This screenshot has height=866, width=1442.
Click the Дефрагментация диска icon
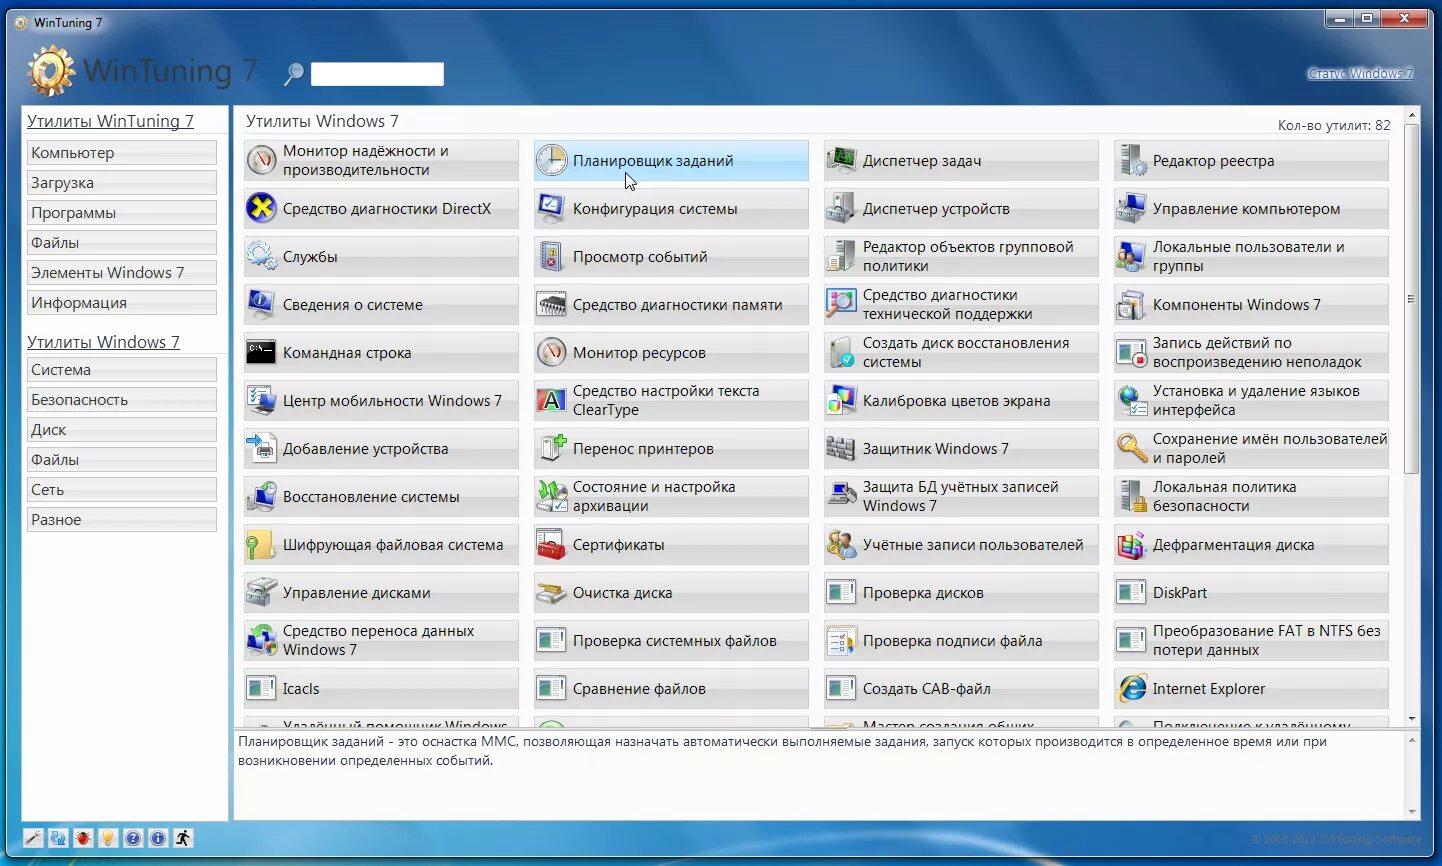click(x=1132, y=544)
